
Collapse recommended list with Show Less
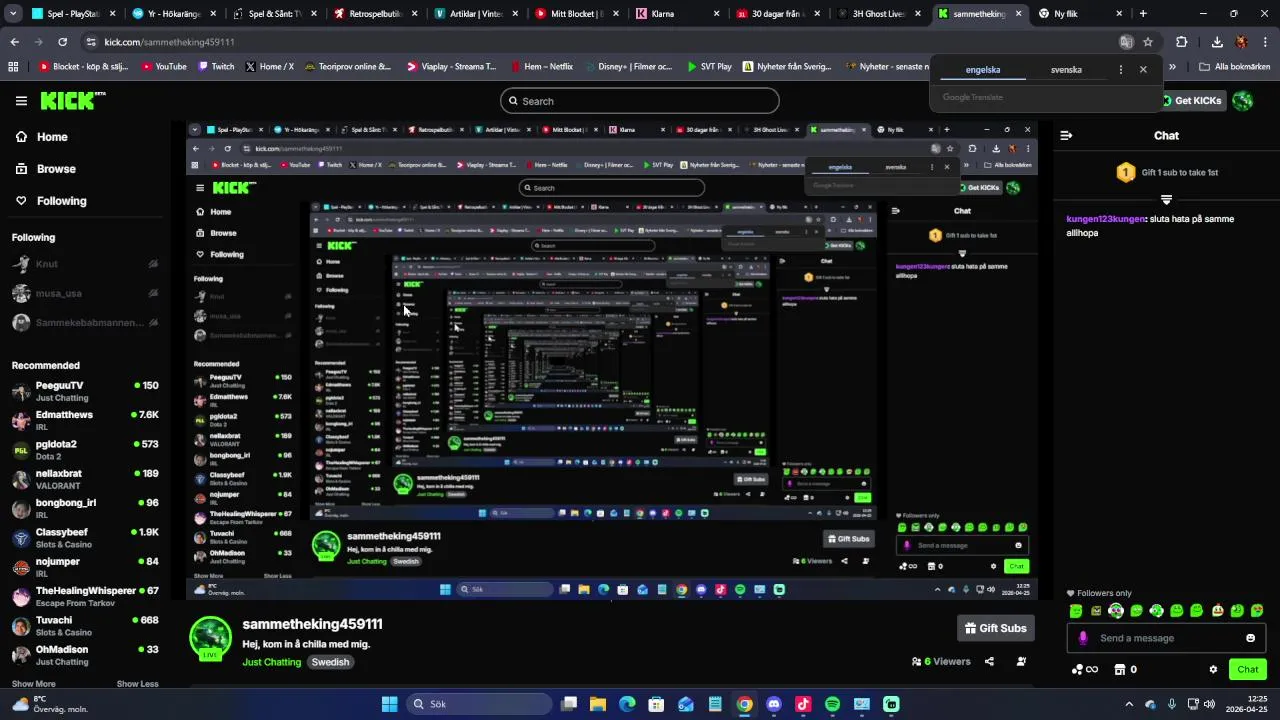[137, 684]
